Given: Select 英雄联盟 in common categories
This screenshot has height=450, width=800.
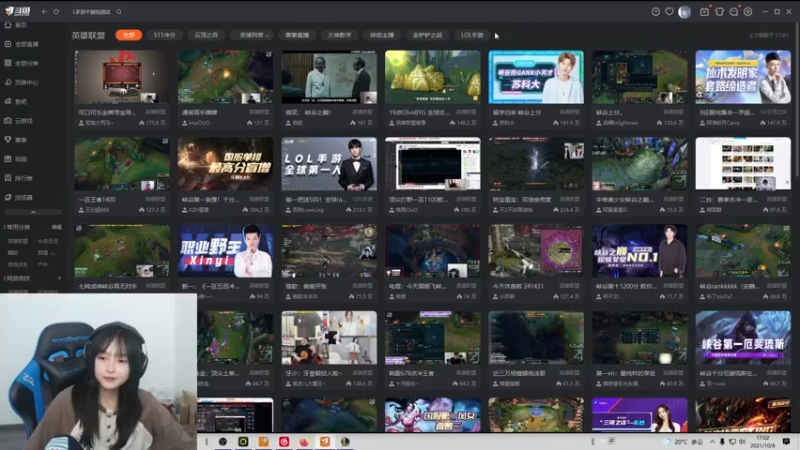Looking at the screenshot, I should point(18,241).
